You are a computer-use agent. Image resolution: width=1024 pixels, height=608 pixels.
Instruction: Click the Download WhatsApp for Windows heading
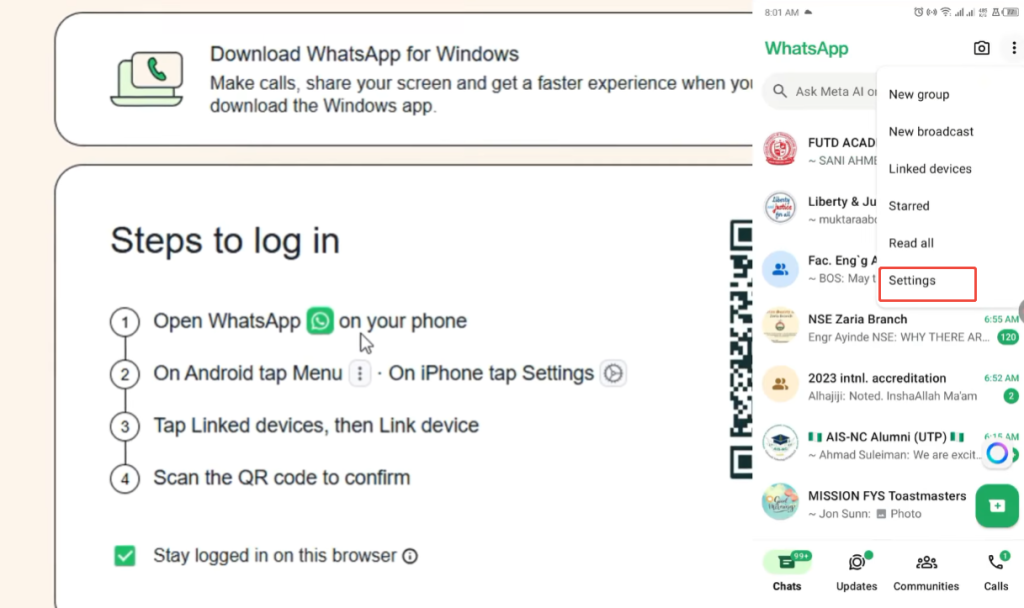(x=364, y=54)
